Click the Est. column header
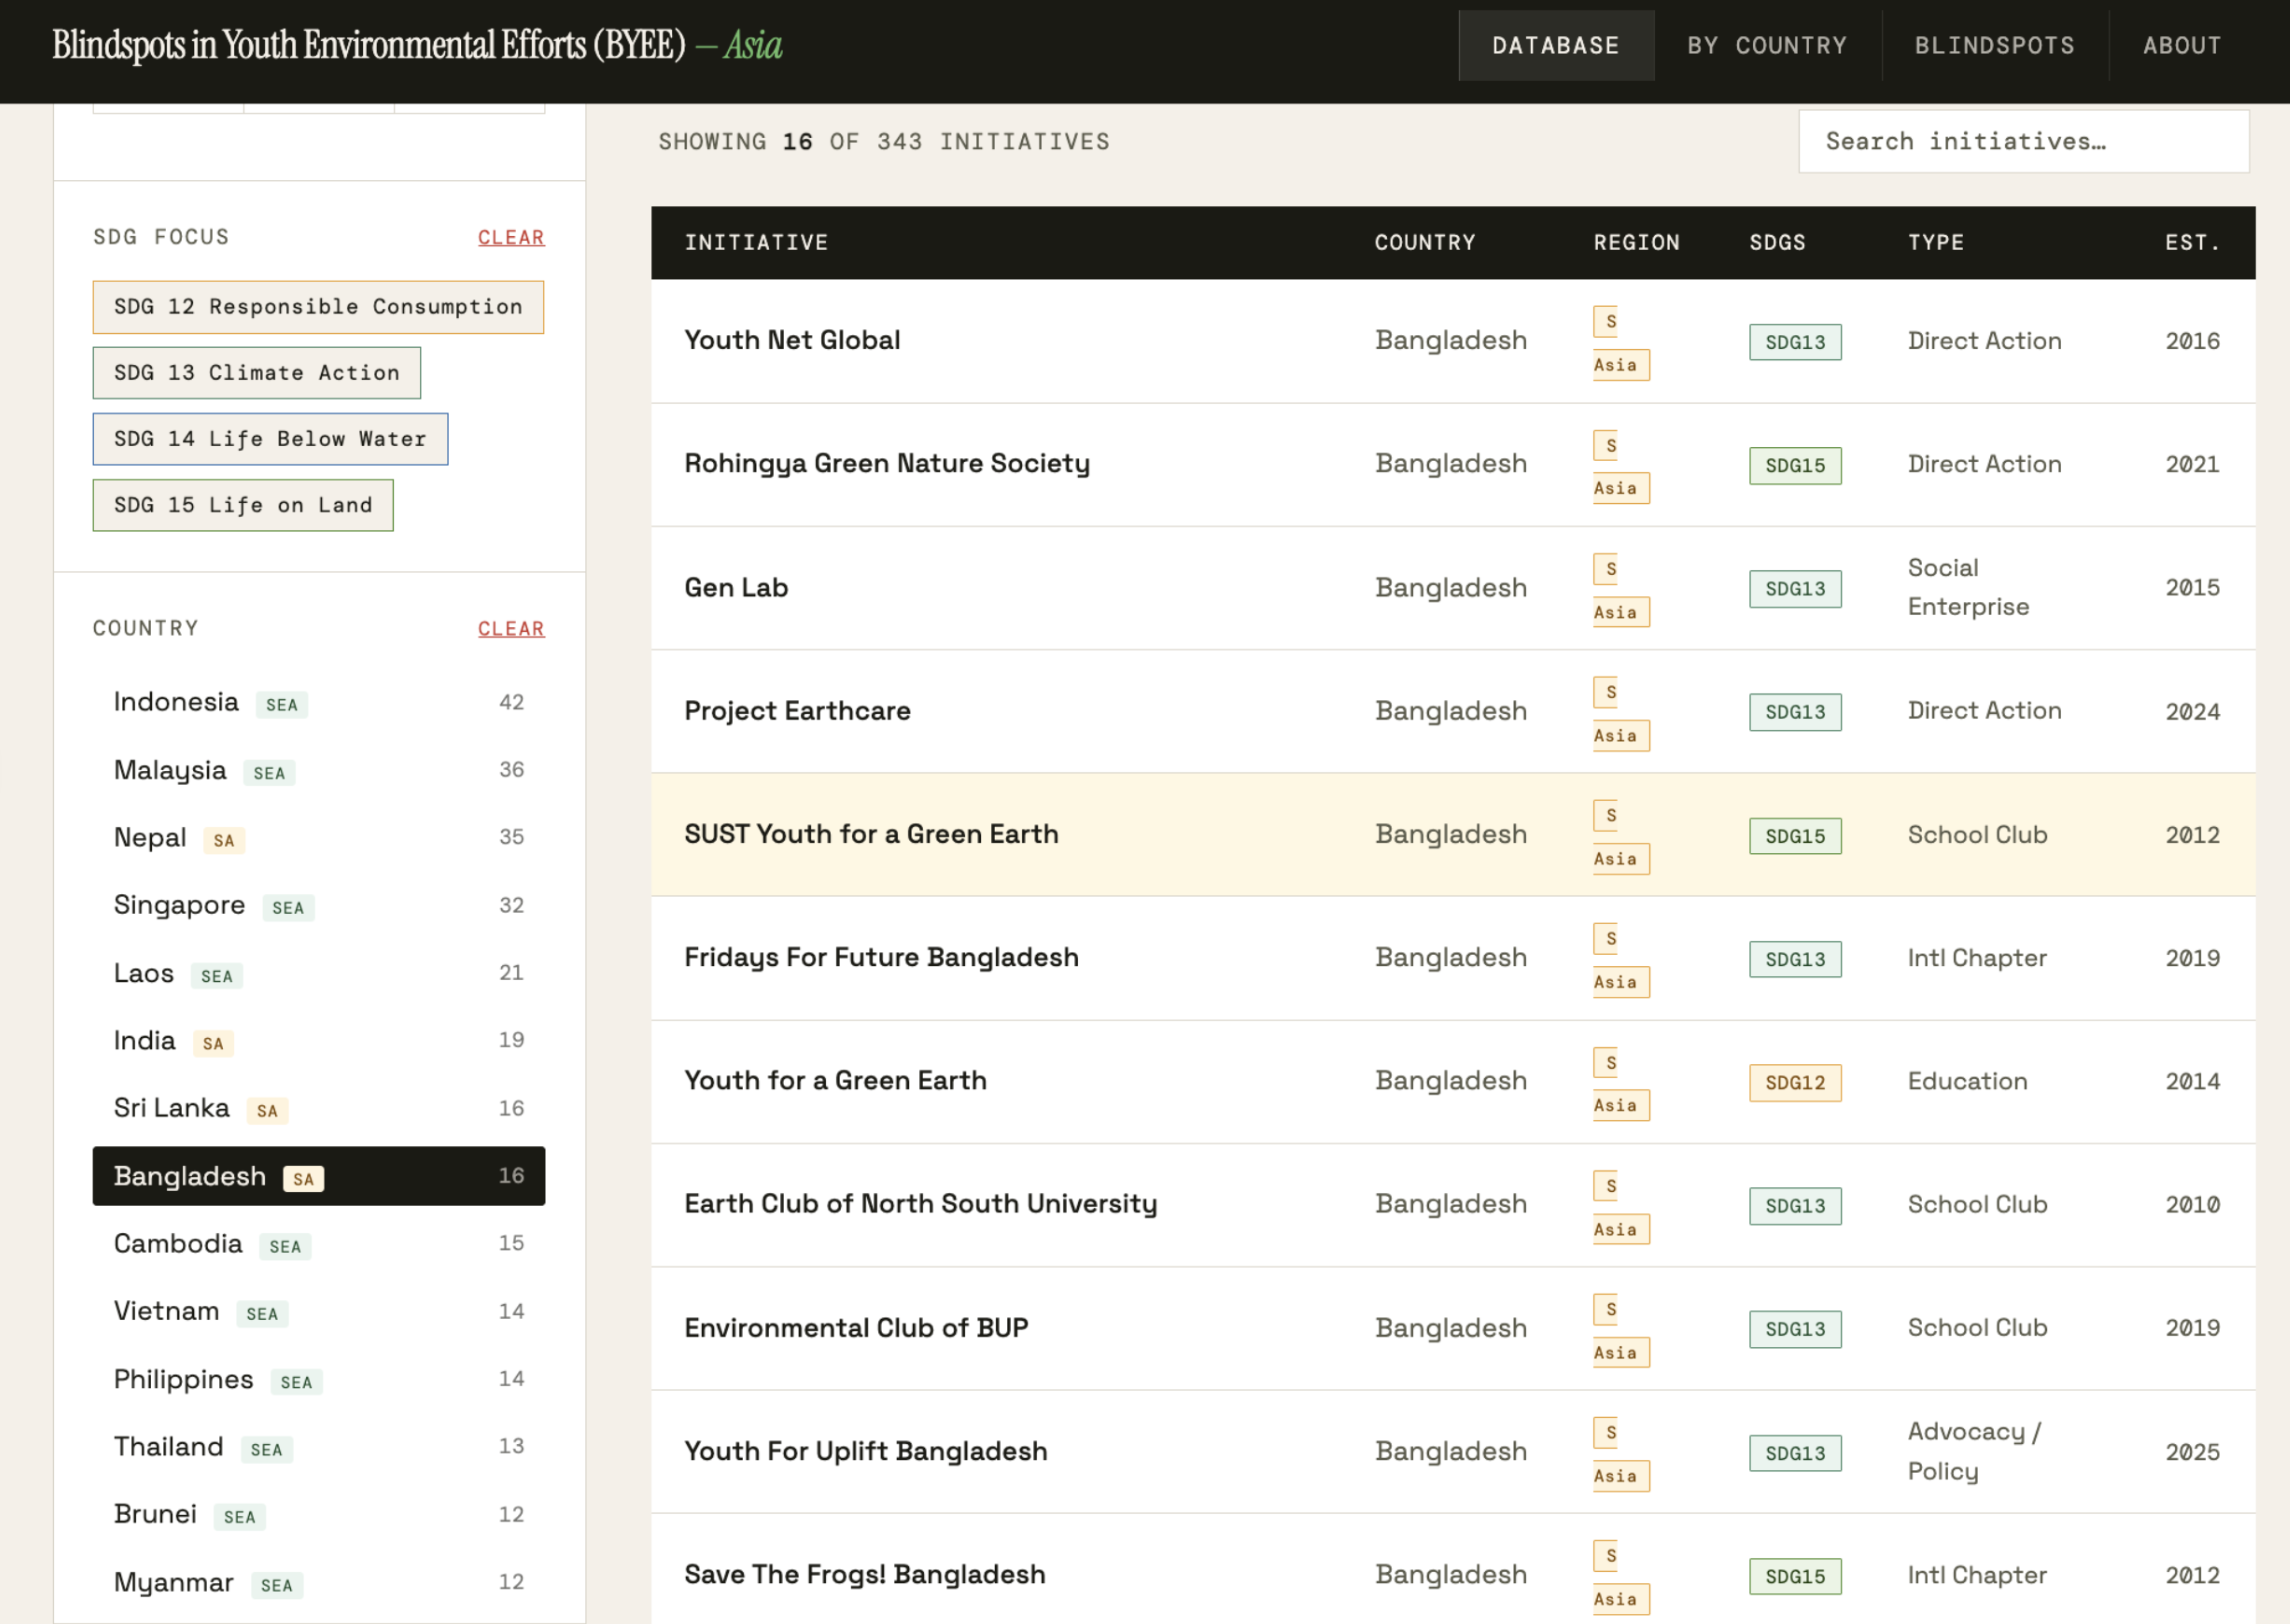This screenshot has width=2290, height=1624. click(2192, 243)
